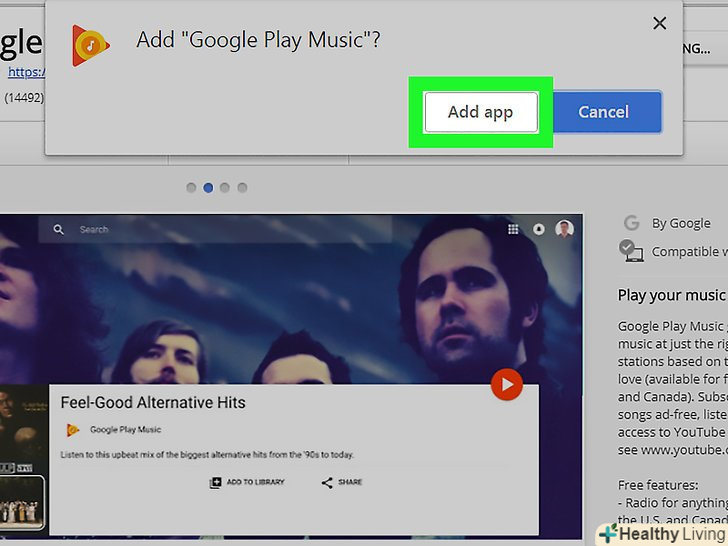This screenshot has height=546, width=728.
Task: Click the Feel-Good Alternative Hits title
Action: point(153,402)
